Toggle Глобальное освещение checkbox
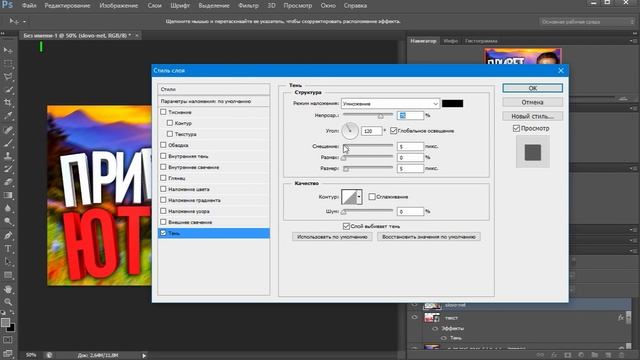 point(393,131)
